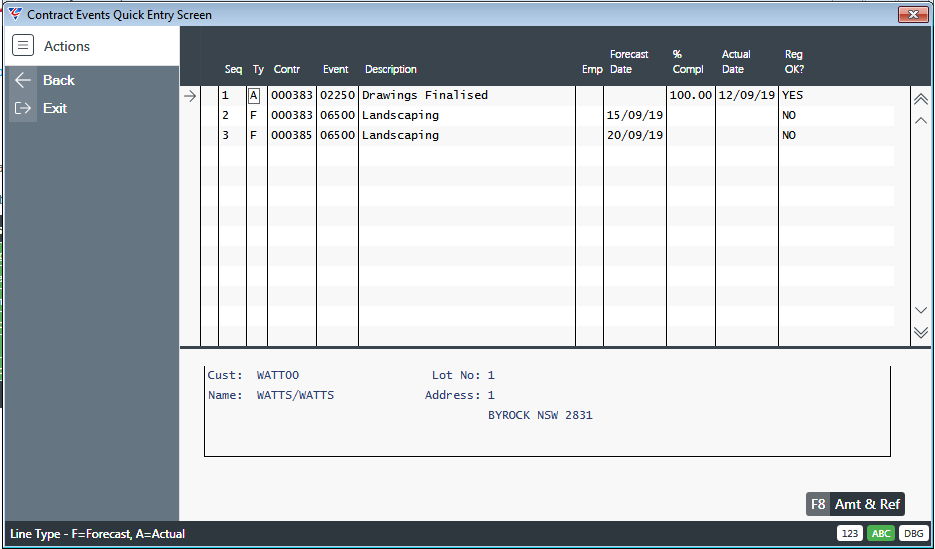Jump to first page with double-up chevron
This screenshot has height=549, width=935.
coord(921,99)
